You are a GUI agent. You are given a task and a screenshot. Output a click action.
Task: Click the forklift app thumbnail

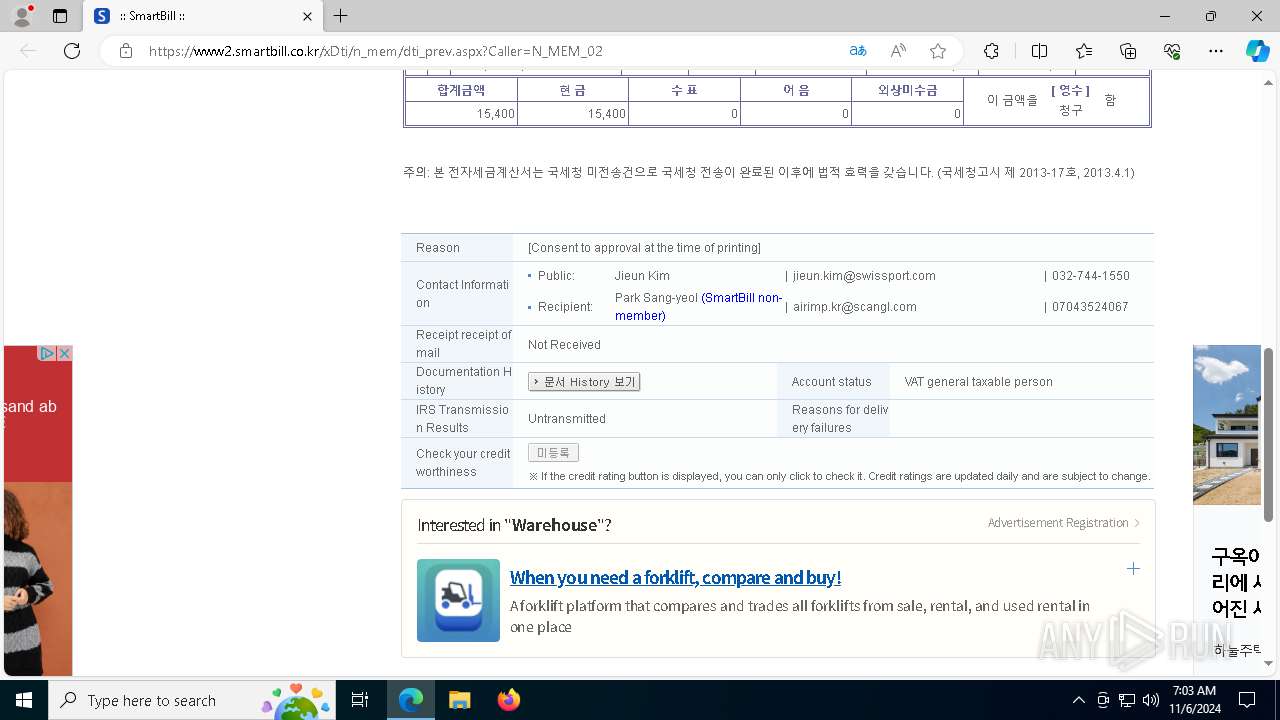point(458,600)
